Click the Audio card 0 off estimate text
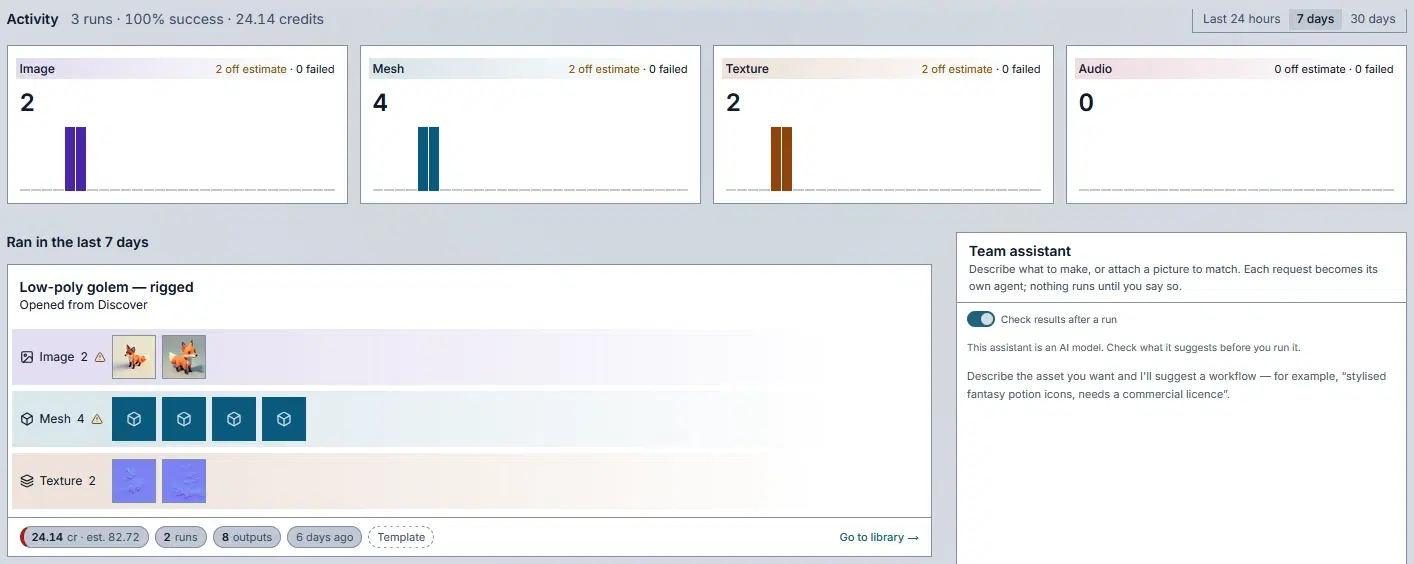 [x=1310, y=69]
